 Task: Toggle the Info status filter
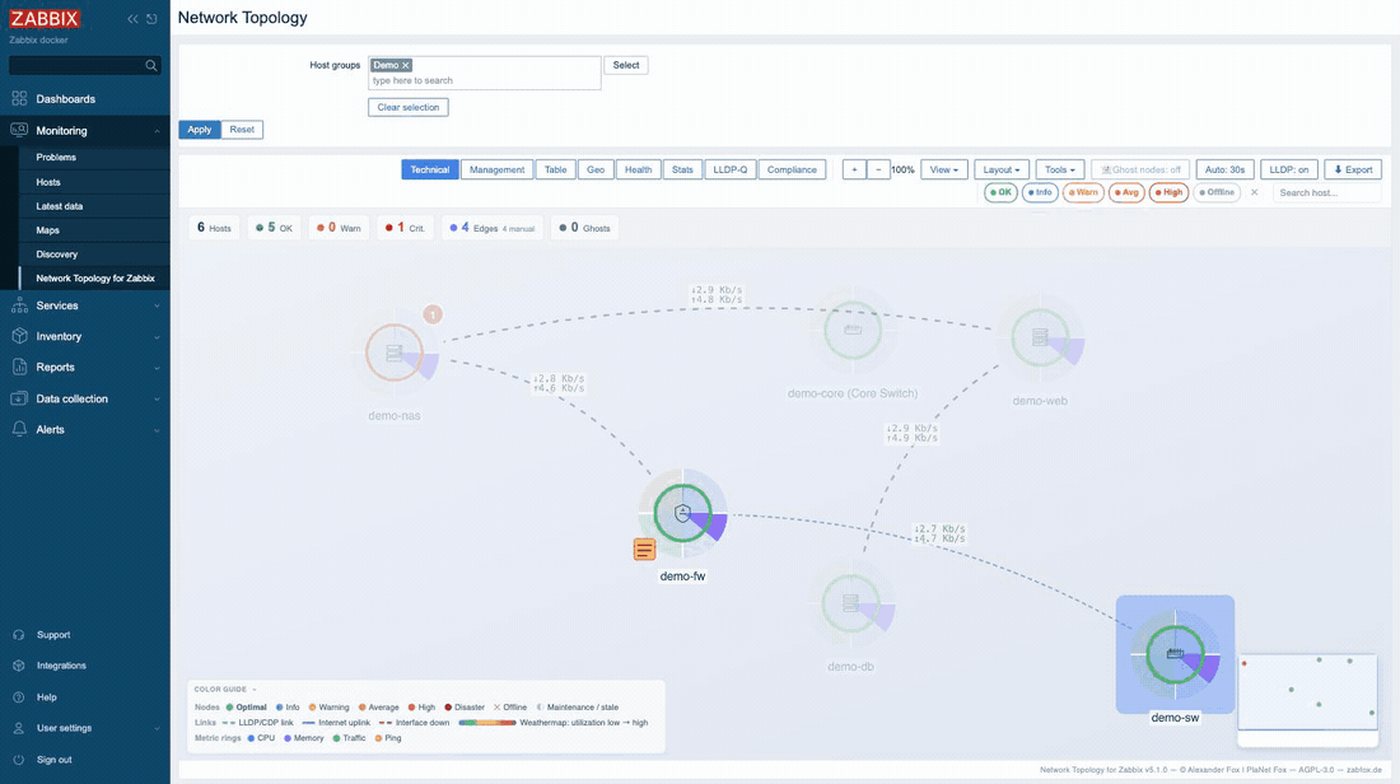[x=1040, y=192]
